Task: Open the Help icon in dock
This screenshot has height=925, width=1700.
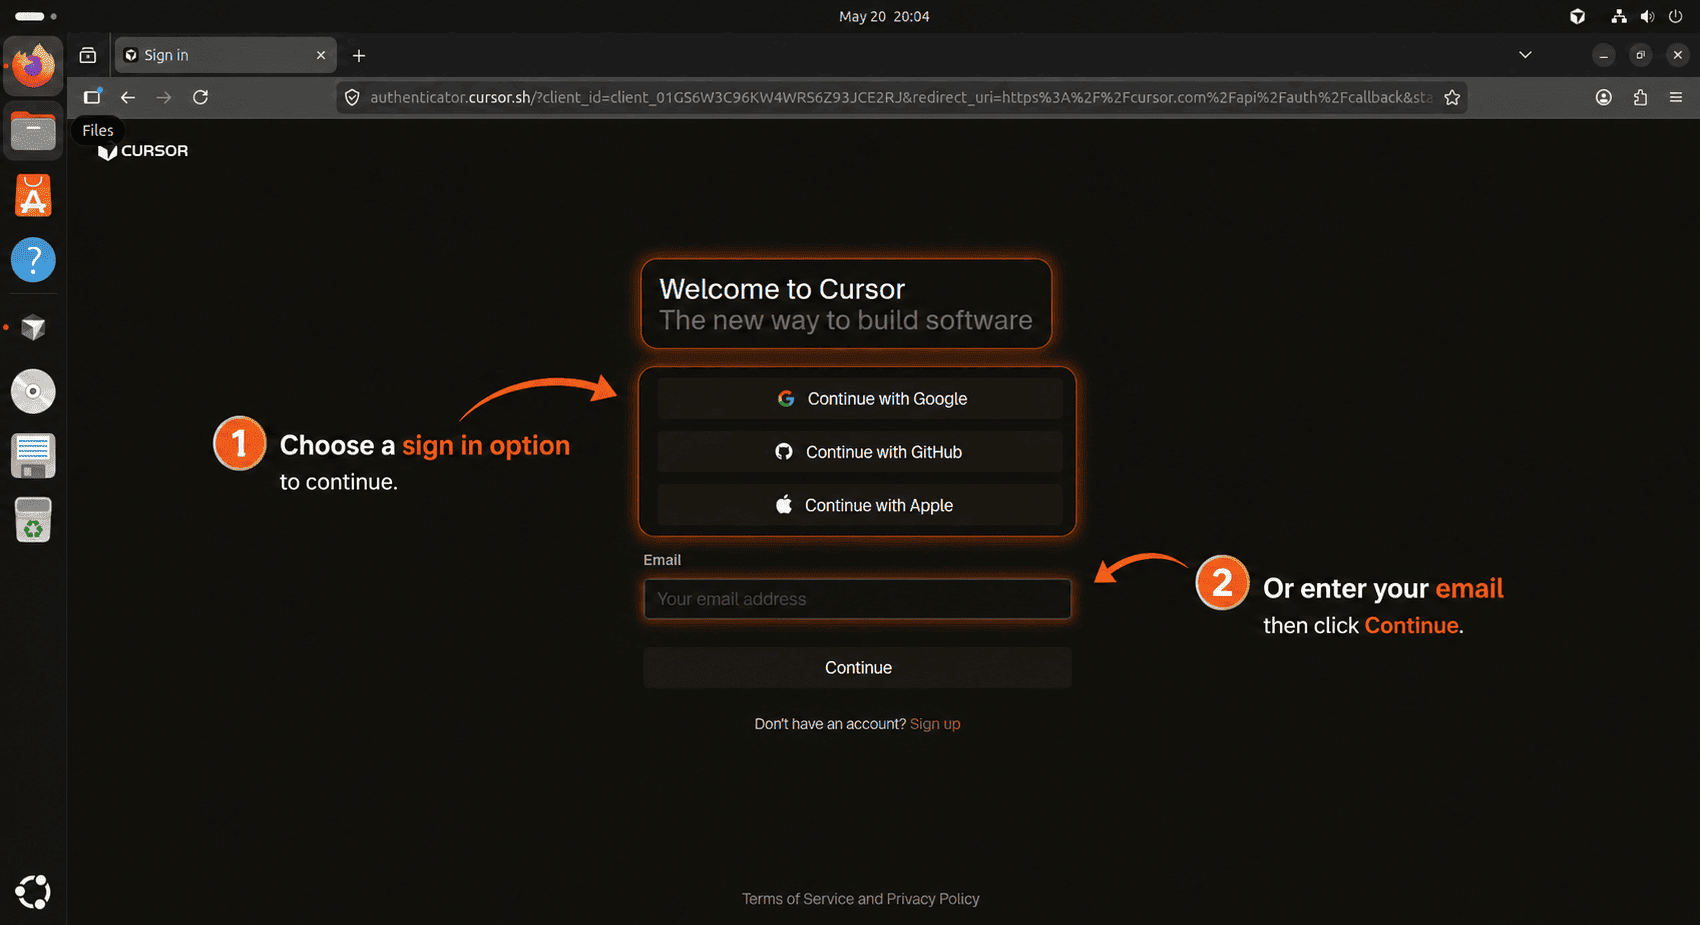Action: pyautogui.click(x=33, y=260)
